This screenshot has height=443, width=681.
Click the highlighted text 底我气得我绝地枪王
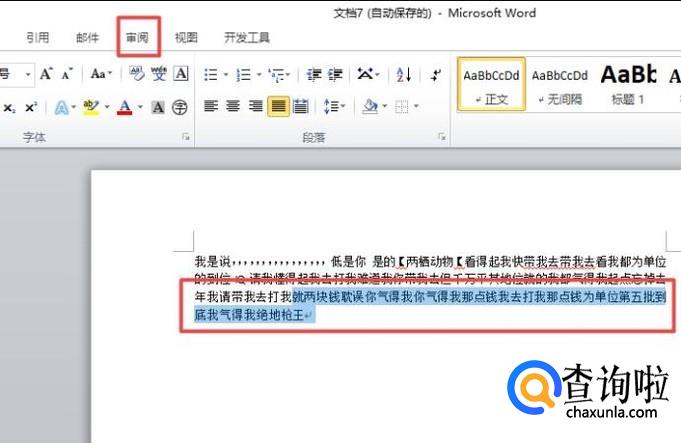(x=249, y=314)
